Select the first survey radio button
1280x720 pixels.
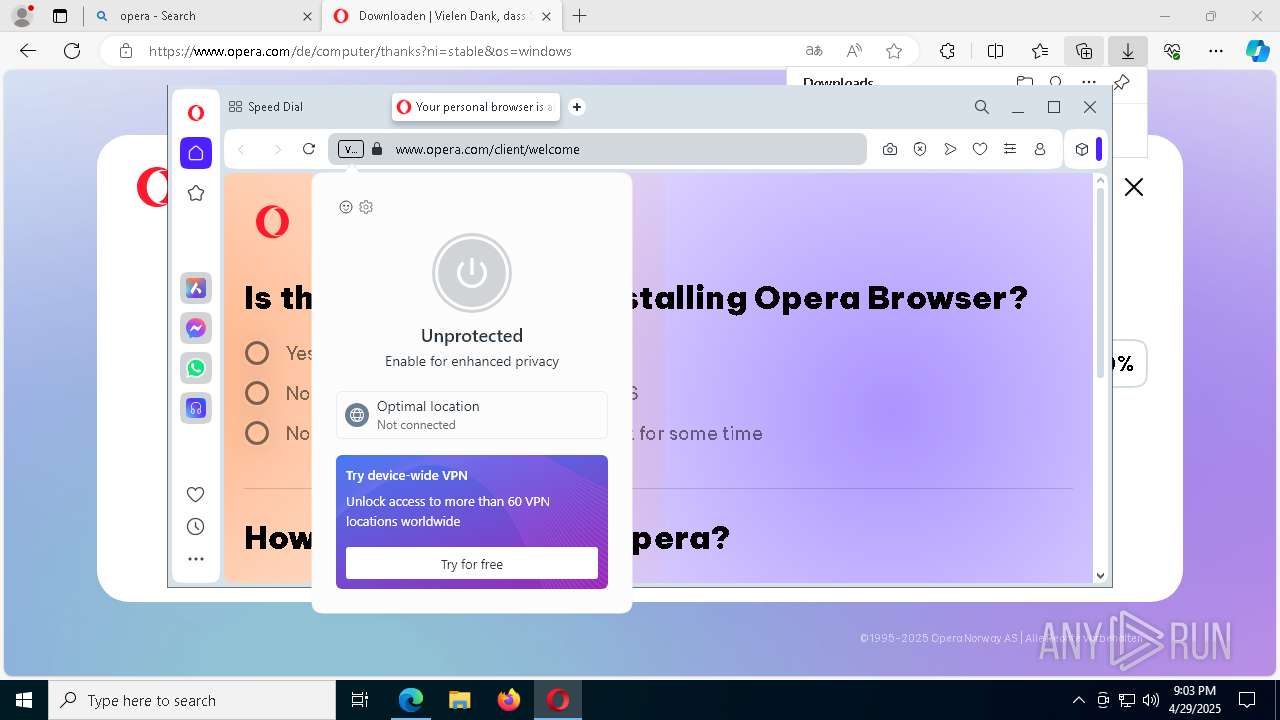(x=257, y=353)
